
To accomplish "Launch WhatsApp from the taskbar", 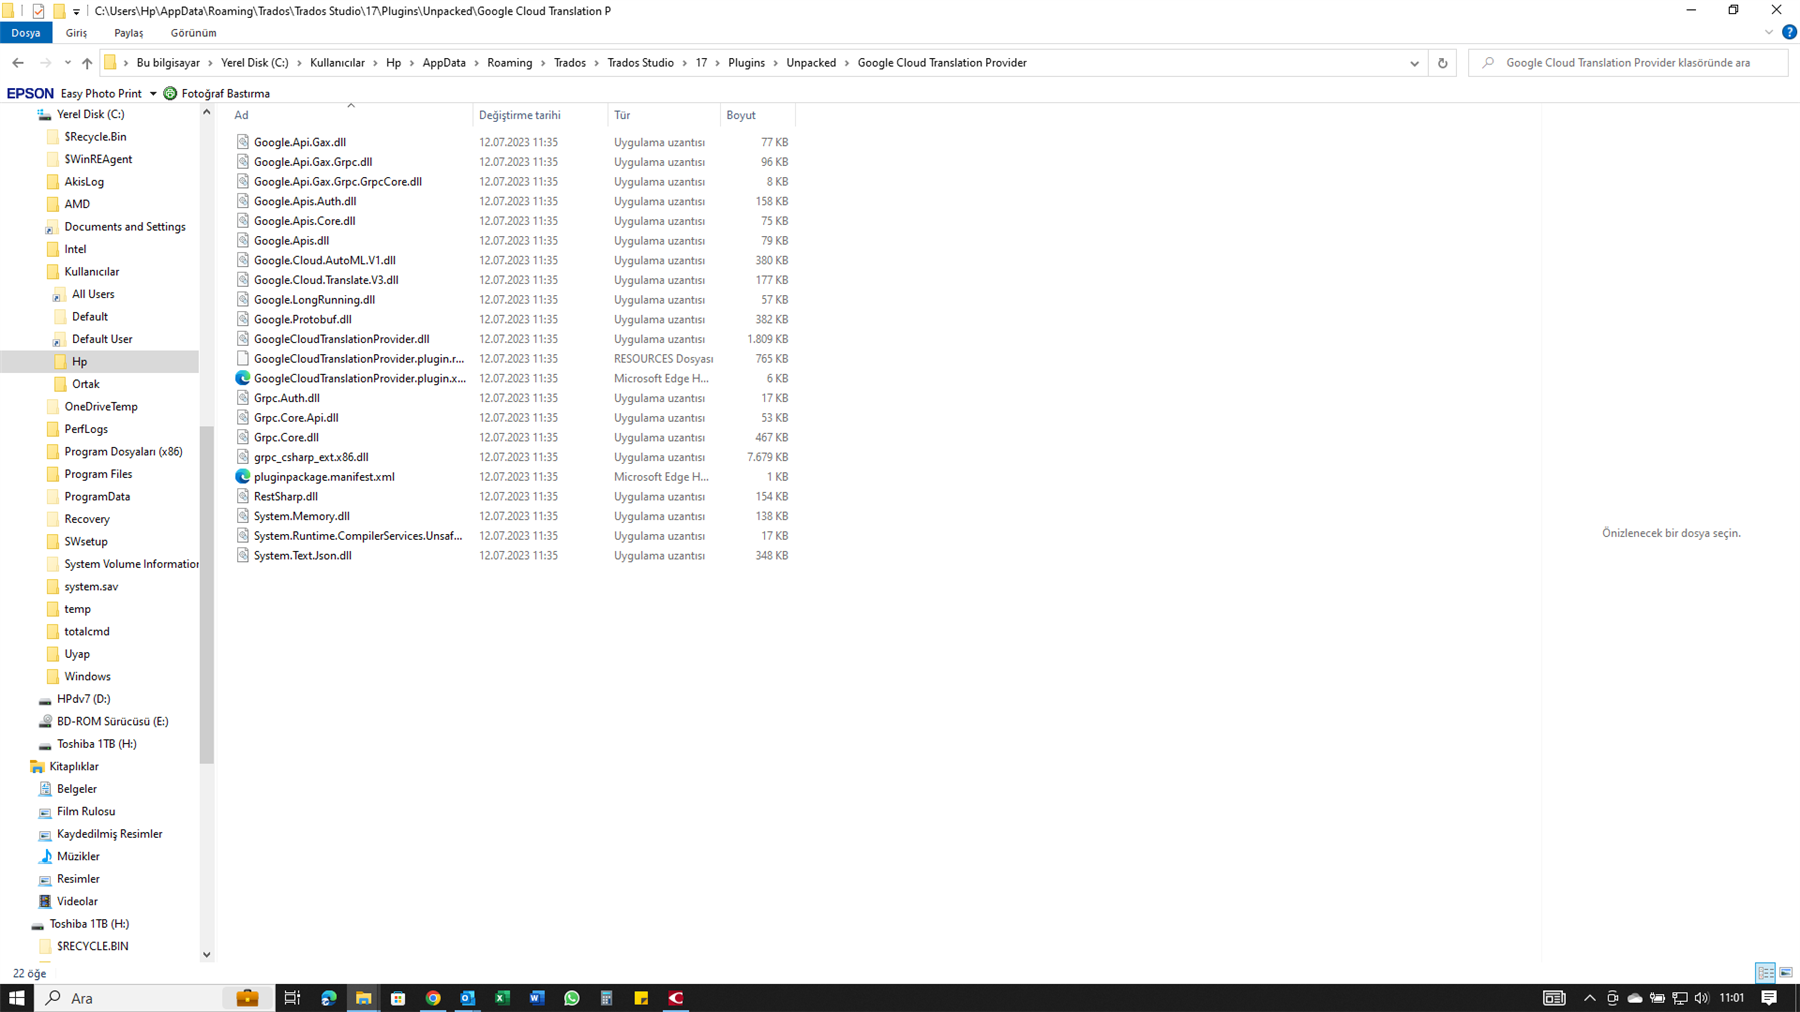I will [x=572, y=998].
